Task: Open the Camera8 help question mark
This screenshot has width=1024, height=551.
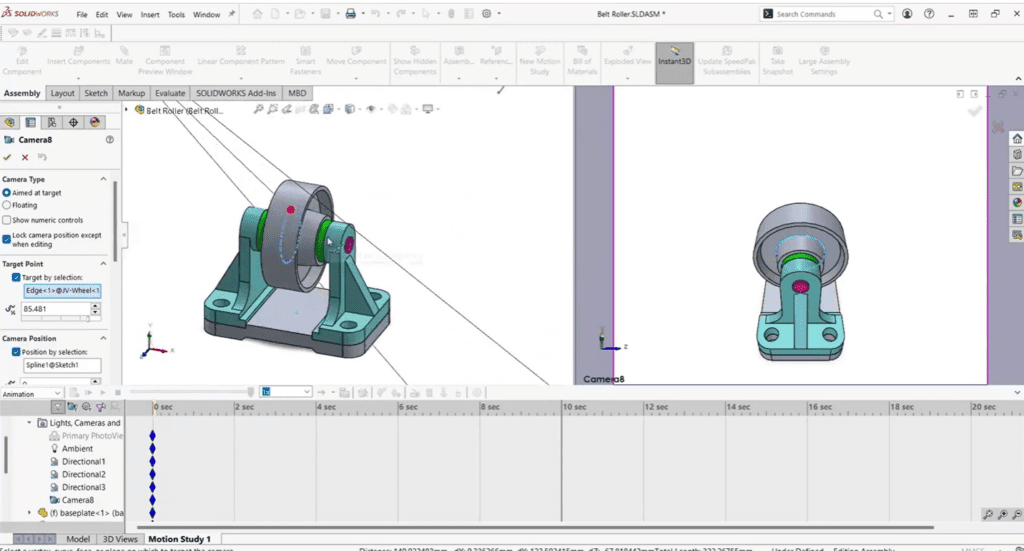Action: tap(109, 140)
